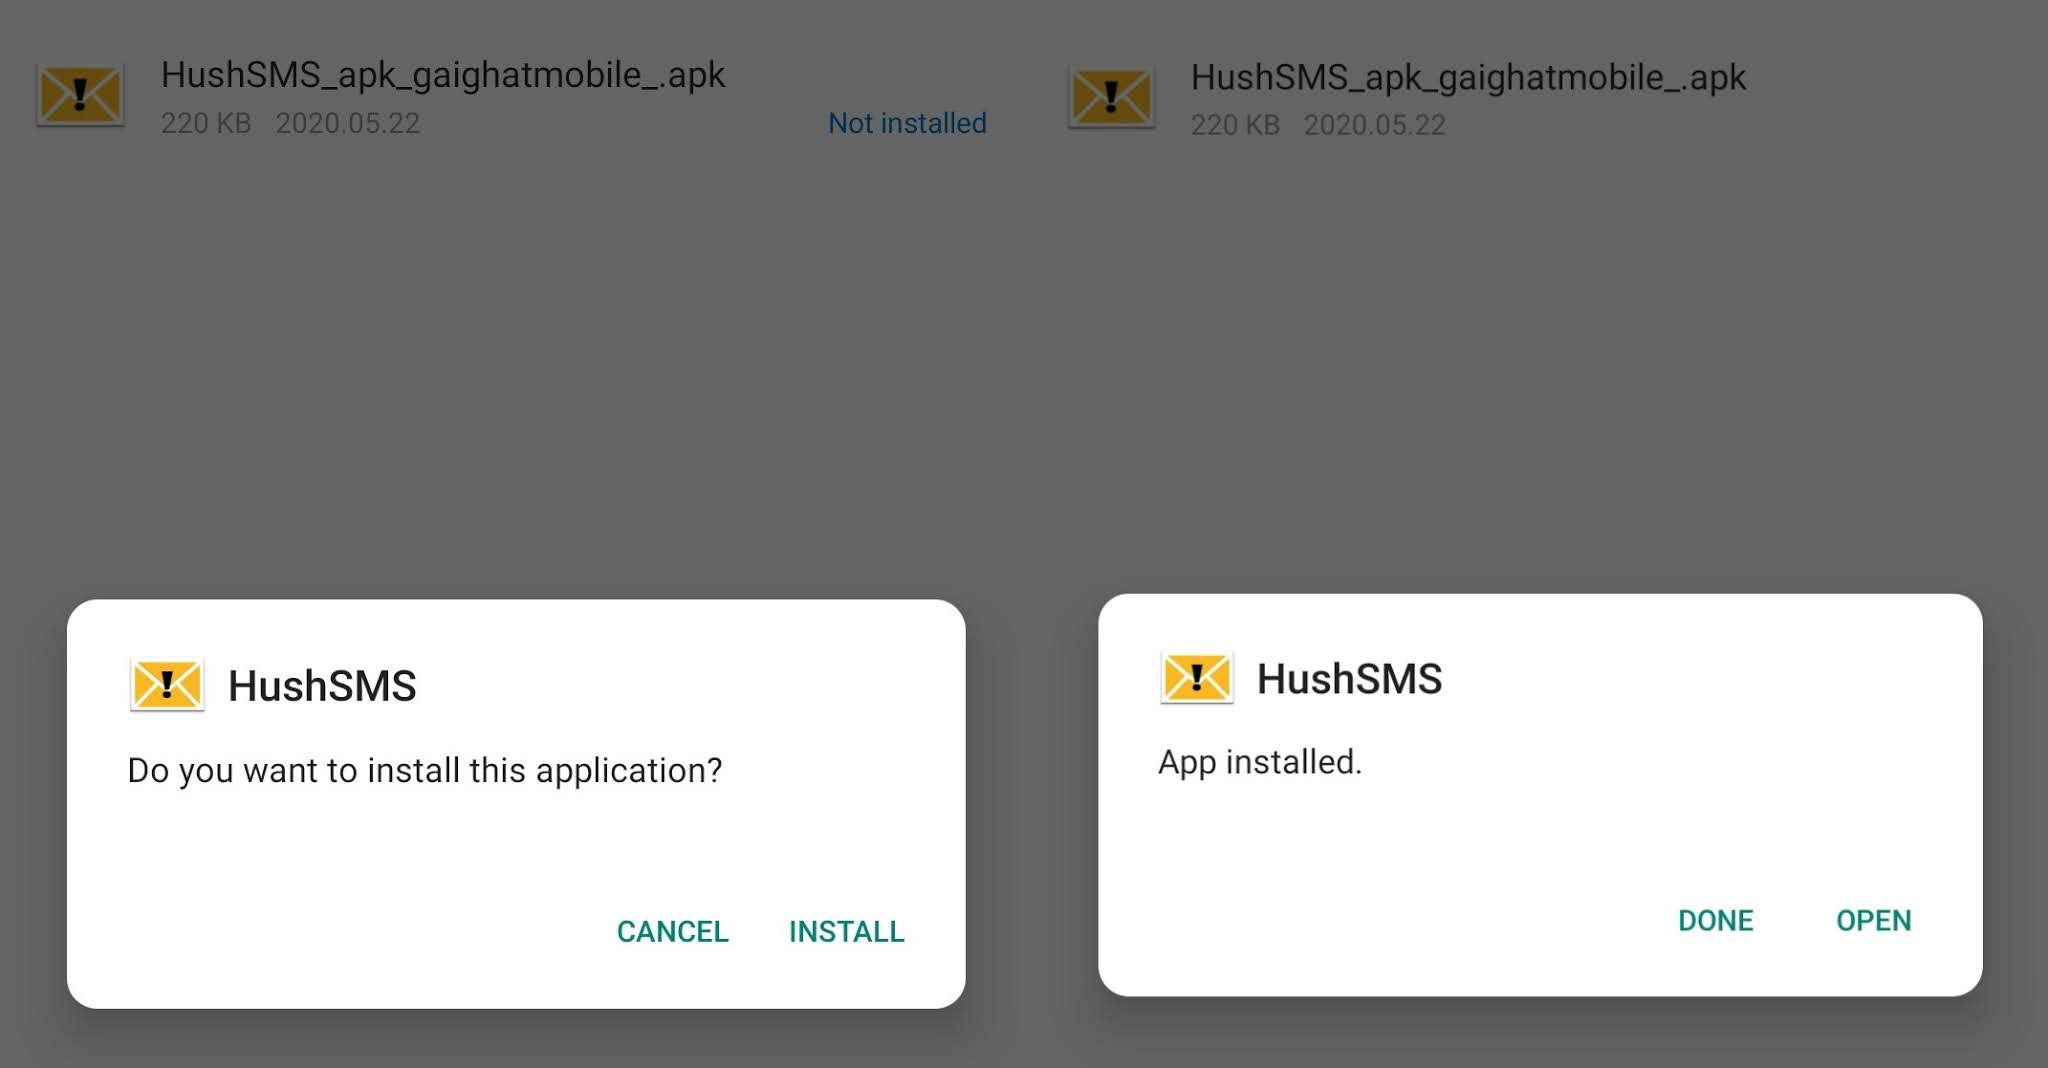
Task: Click the HushSMS icon in the install prompt
Action: (167, 685)
